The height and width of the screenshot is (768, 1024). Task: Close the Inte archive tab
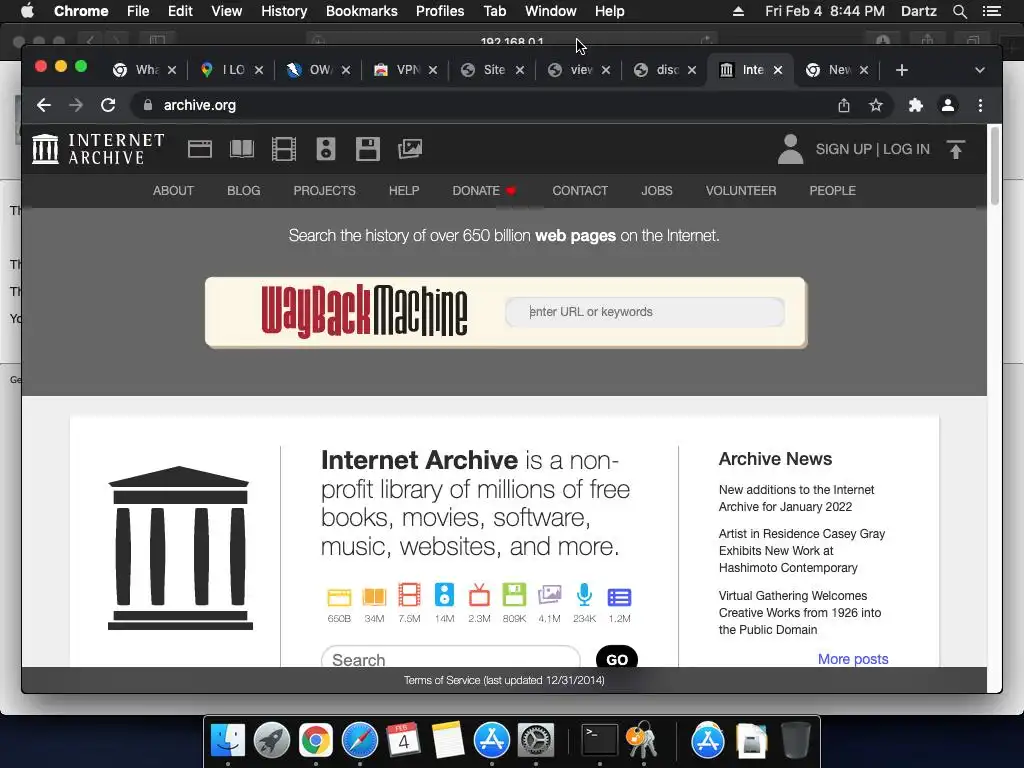778,70
